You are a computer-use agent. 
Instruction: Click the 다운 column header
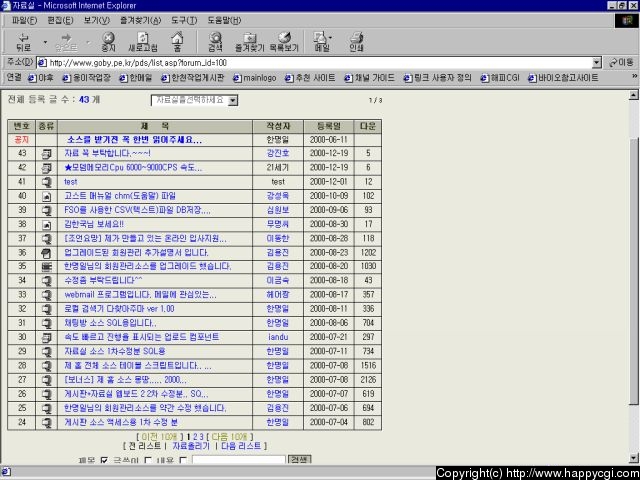368,126
